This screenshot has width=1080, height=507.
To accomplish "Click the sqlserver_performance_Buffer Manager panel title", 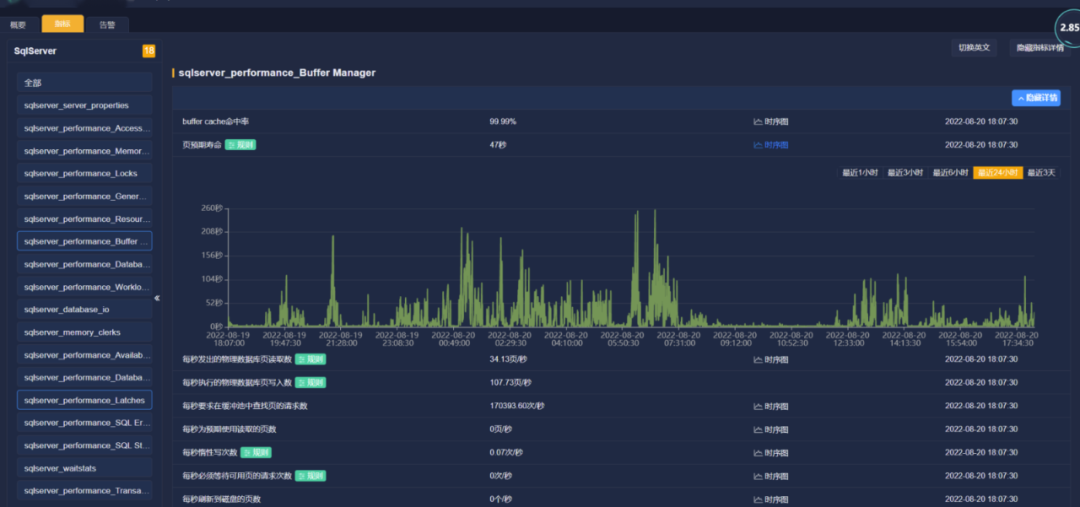I will [277, 72].
